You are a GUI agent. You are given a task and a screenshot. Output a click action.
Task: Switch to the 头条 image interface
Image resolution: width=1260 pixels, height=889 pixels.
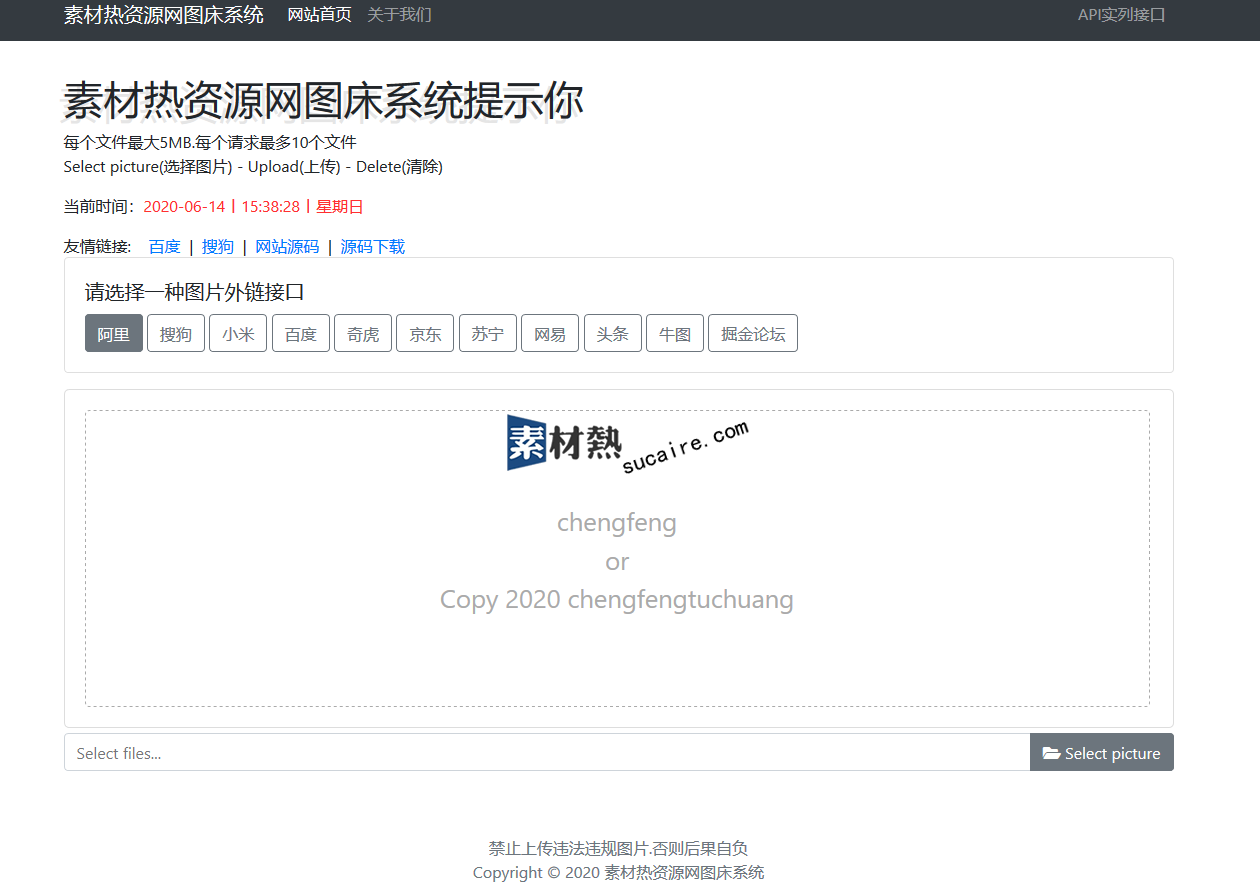[x=613, y=334]
